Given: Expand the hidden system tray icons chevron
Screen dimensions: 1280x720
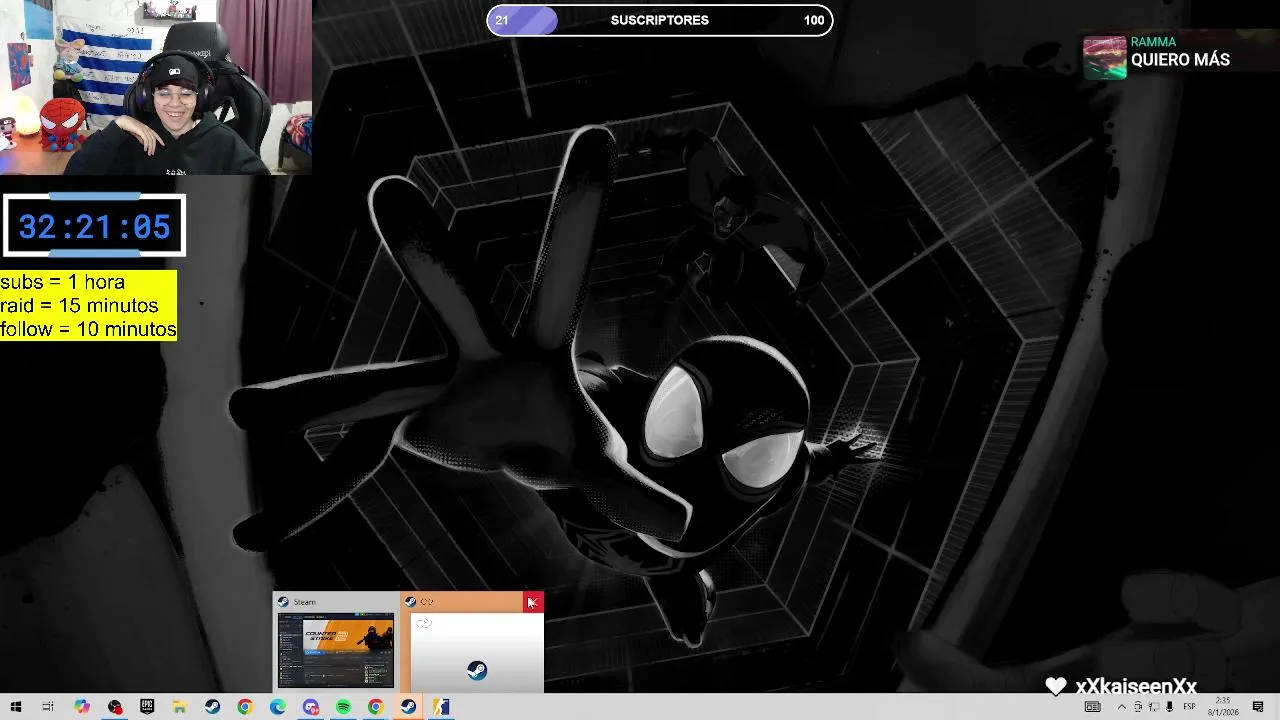Looking at the screenshot, I should point(1120,707).
